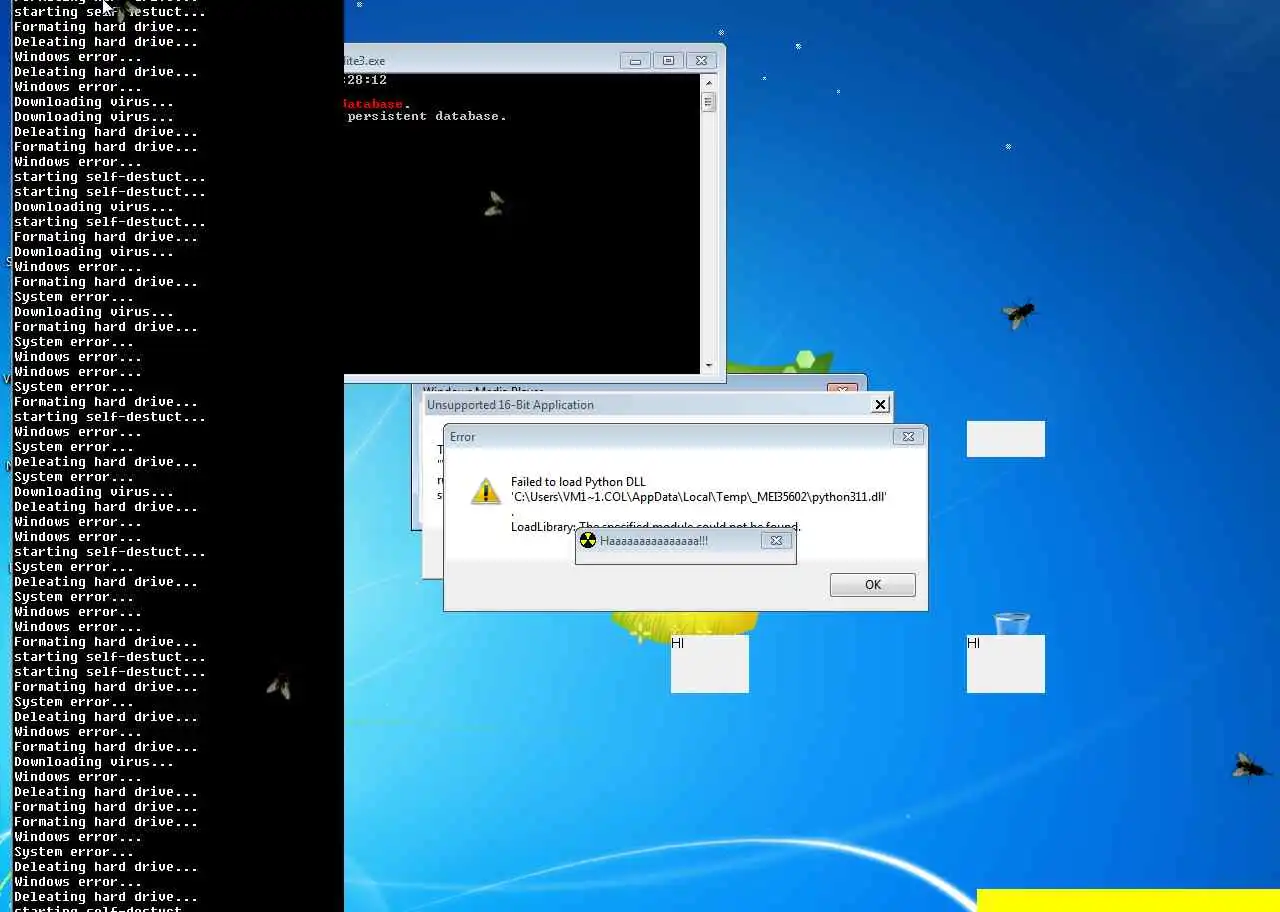1280x912 pixels.
Task: Click the blank white box right of Error dialog
Action: tap(1006, 439)
